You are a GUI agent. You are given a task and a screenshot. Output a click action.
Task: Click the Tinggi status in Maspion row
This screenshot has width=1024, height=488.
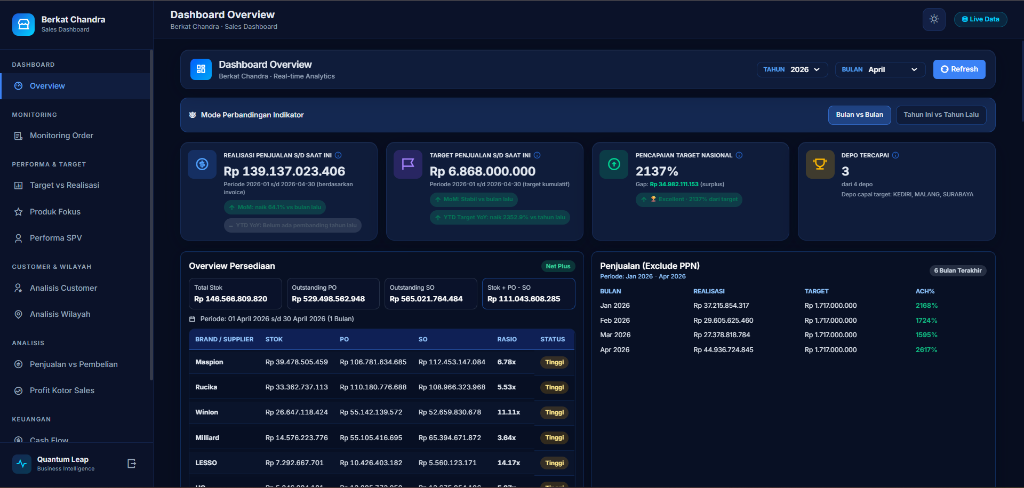(554, 363)
